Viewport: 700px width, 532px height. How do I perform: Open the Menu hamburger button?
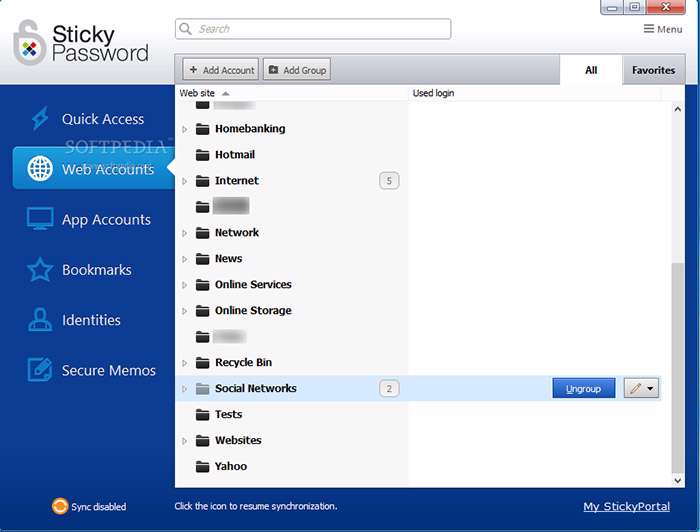click(663, 29)
